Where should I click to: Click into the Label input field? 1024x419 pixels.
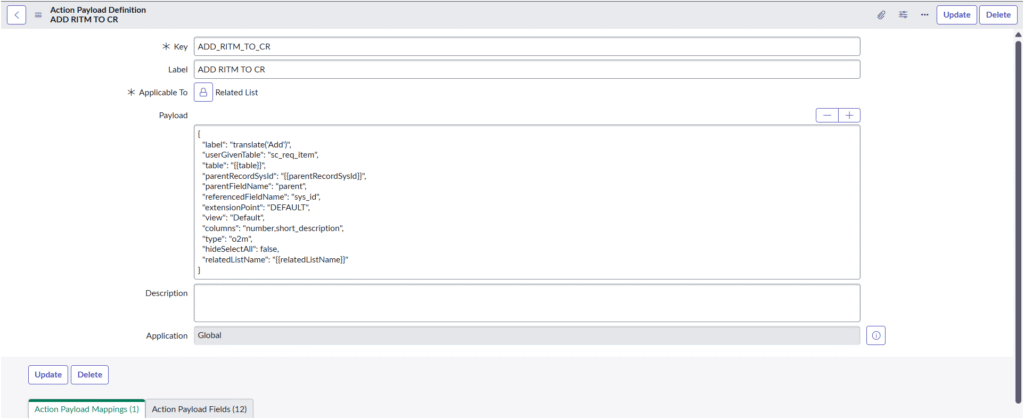click(x=526, y=69)
